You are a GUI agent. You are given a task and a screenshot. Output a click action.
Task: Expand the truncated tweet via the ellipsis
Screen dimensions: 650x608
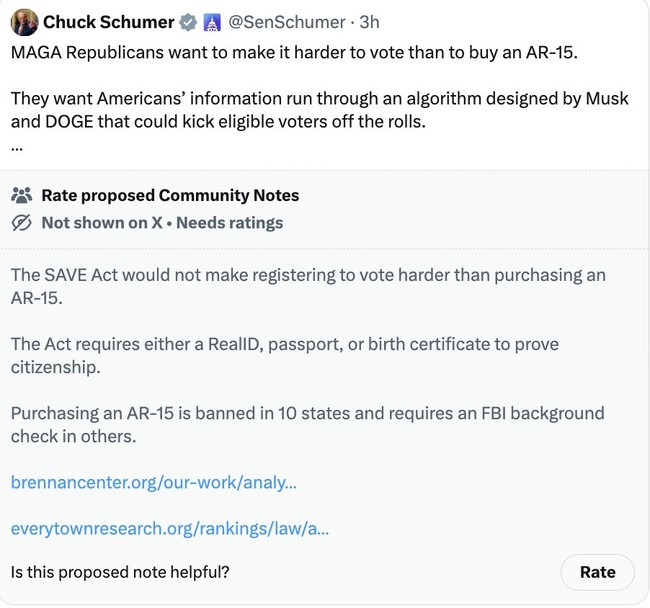[17, 146]
